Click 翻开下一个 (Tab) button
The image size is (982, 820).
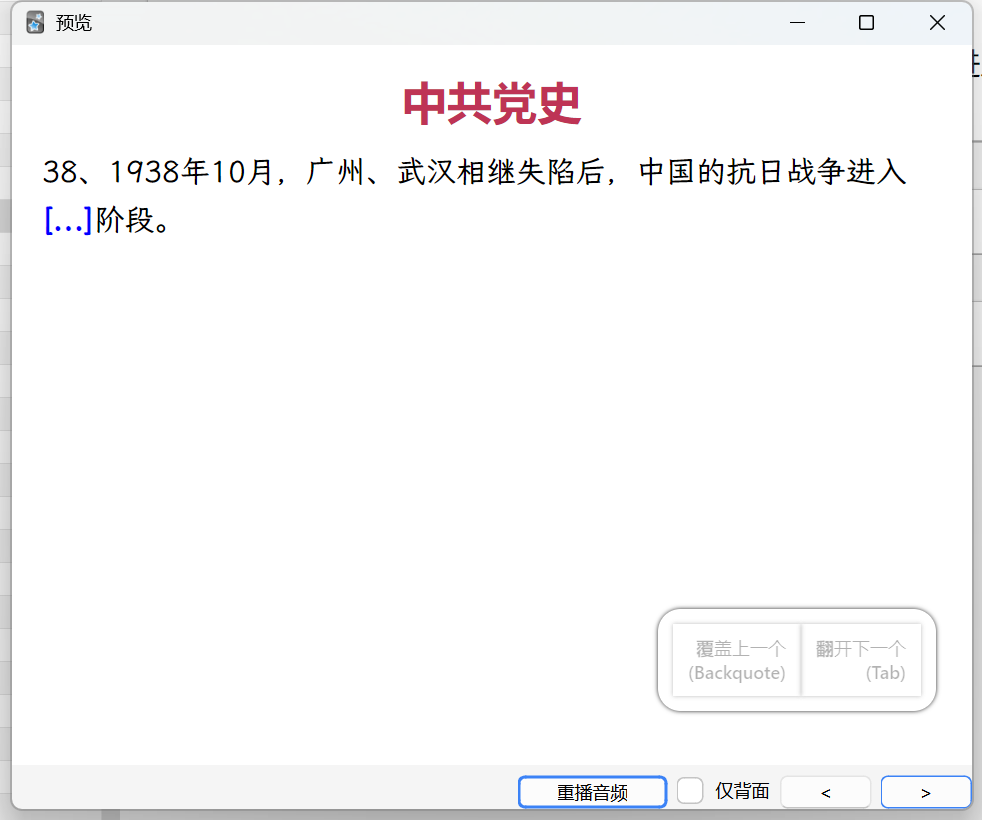click(x=861, y=660)
